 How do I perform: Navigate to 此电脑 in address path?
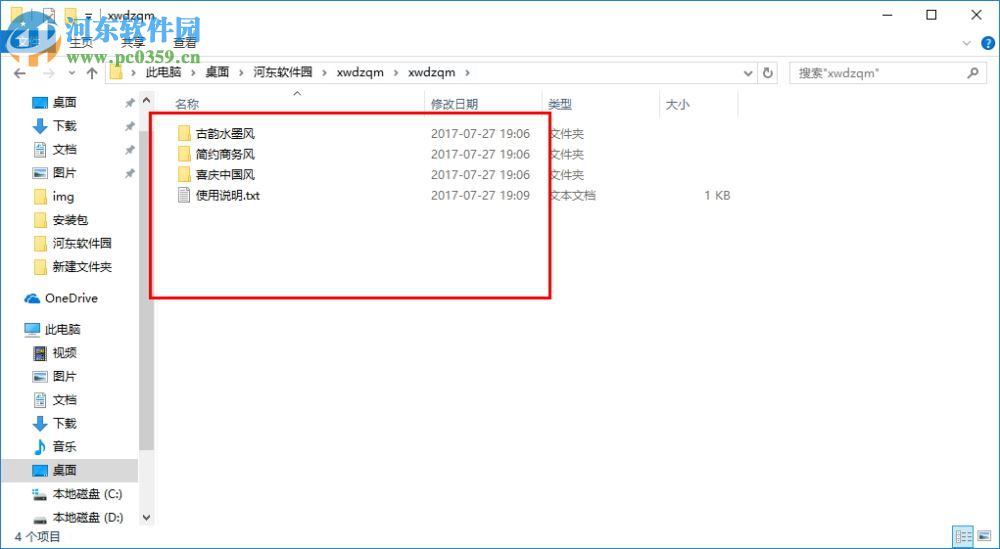(163, 73)
